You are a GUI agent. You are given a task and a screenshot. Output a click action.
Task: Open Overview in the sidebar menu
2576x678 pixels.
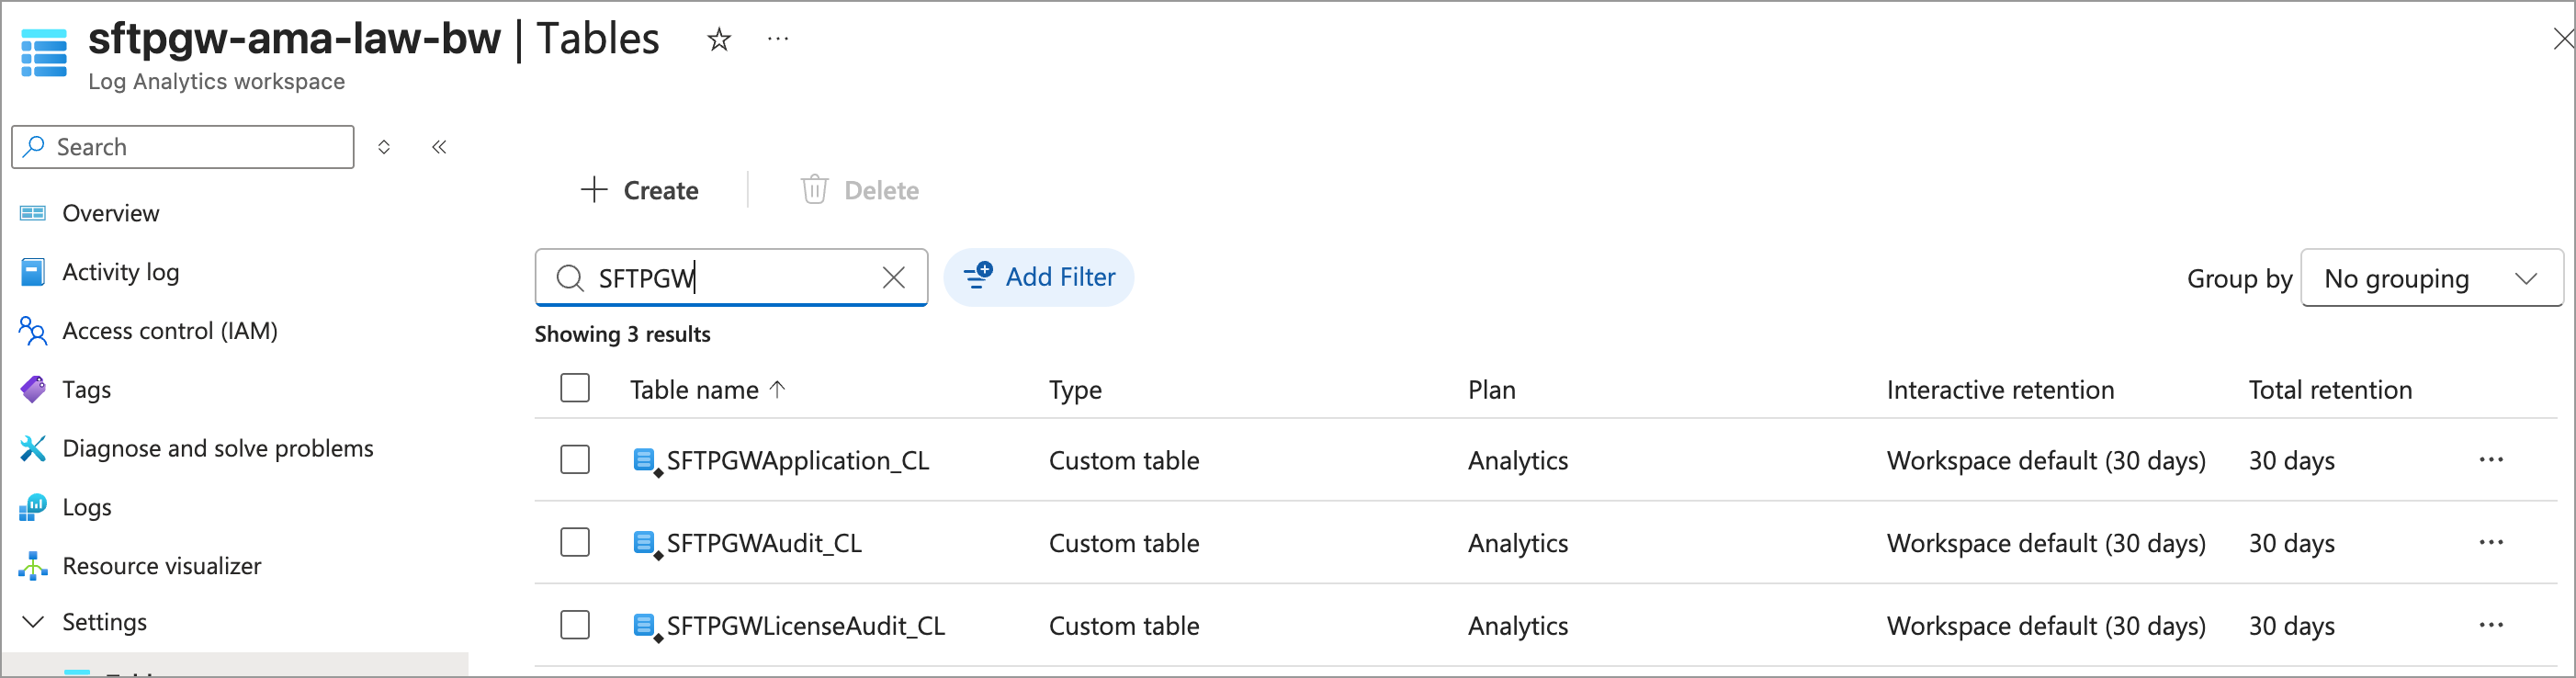(111, 213)
